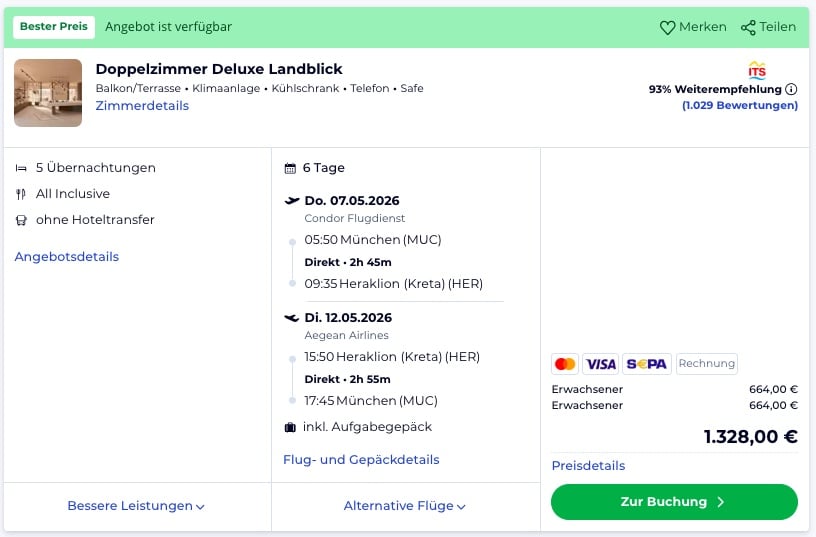Click the Bester Preis badge

pos(54,27)
